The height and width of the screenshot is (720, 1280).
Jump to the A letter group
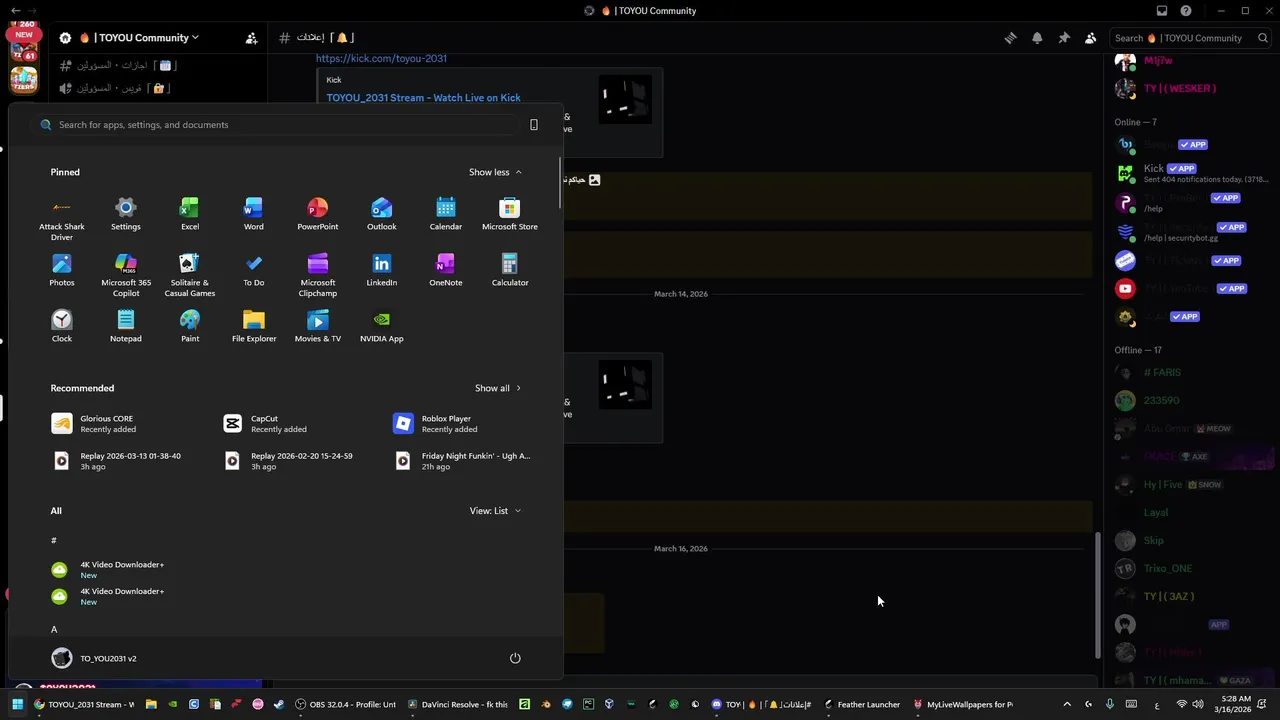point(54,629)
